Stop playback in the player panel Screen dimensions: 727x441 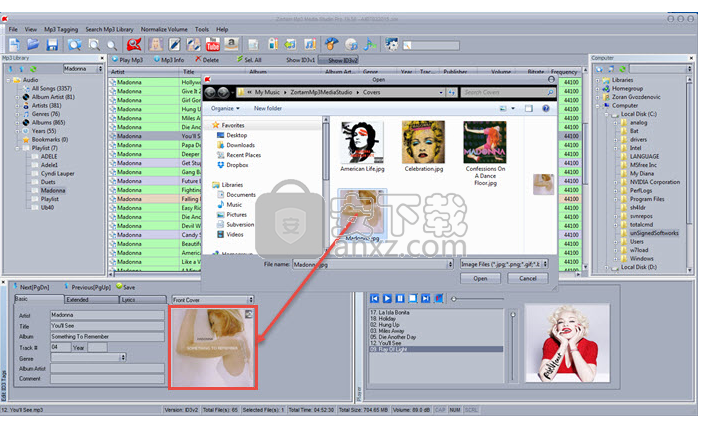point(413,299)
